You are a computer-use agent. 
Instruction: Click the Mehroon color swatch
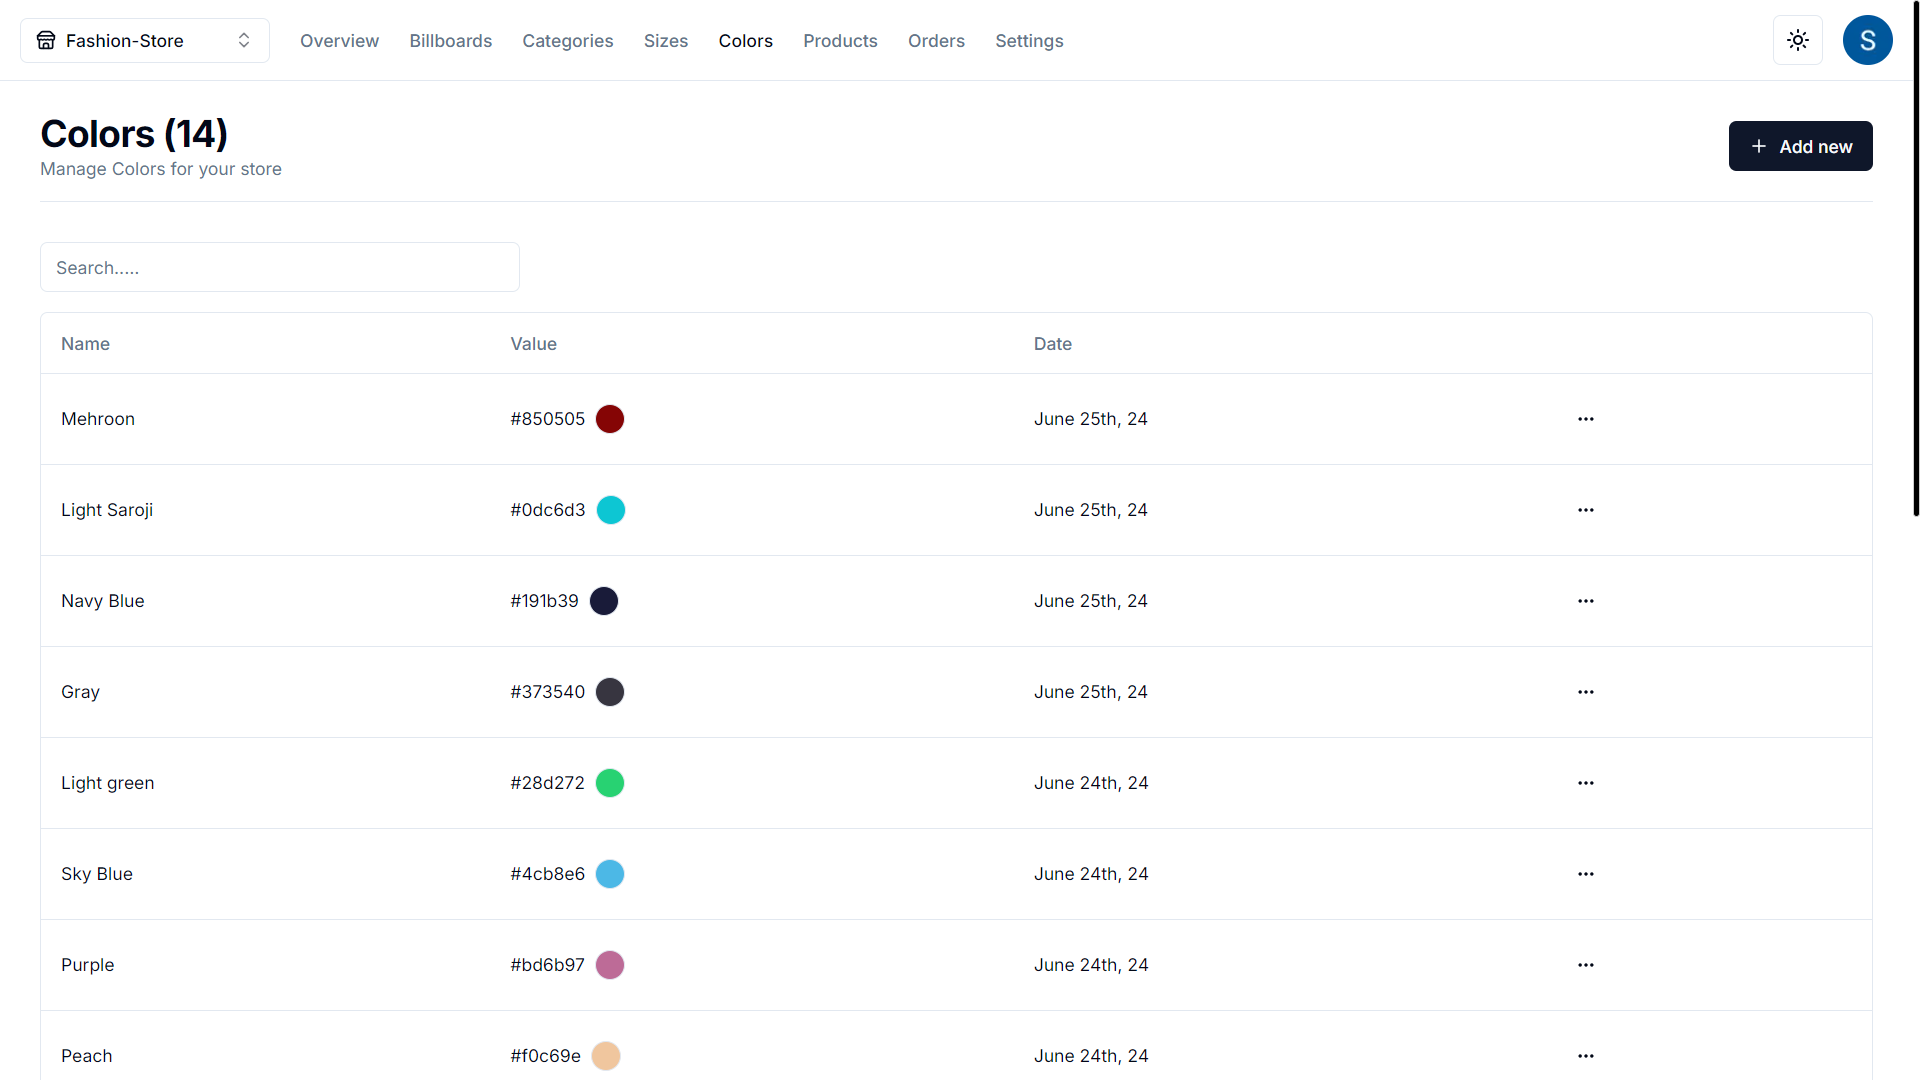click(x=610, y=419)
